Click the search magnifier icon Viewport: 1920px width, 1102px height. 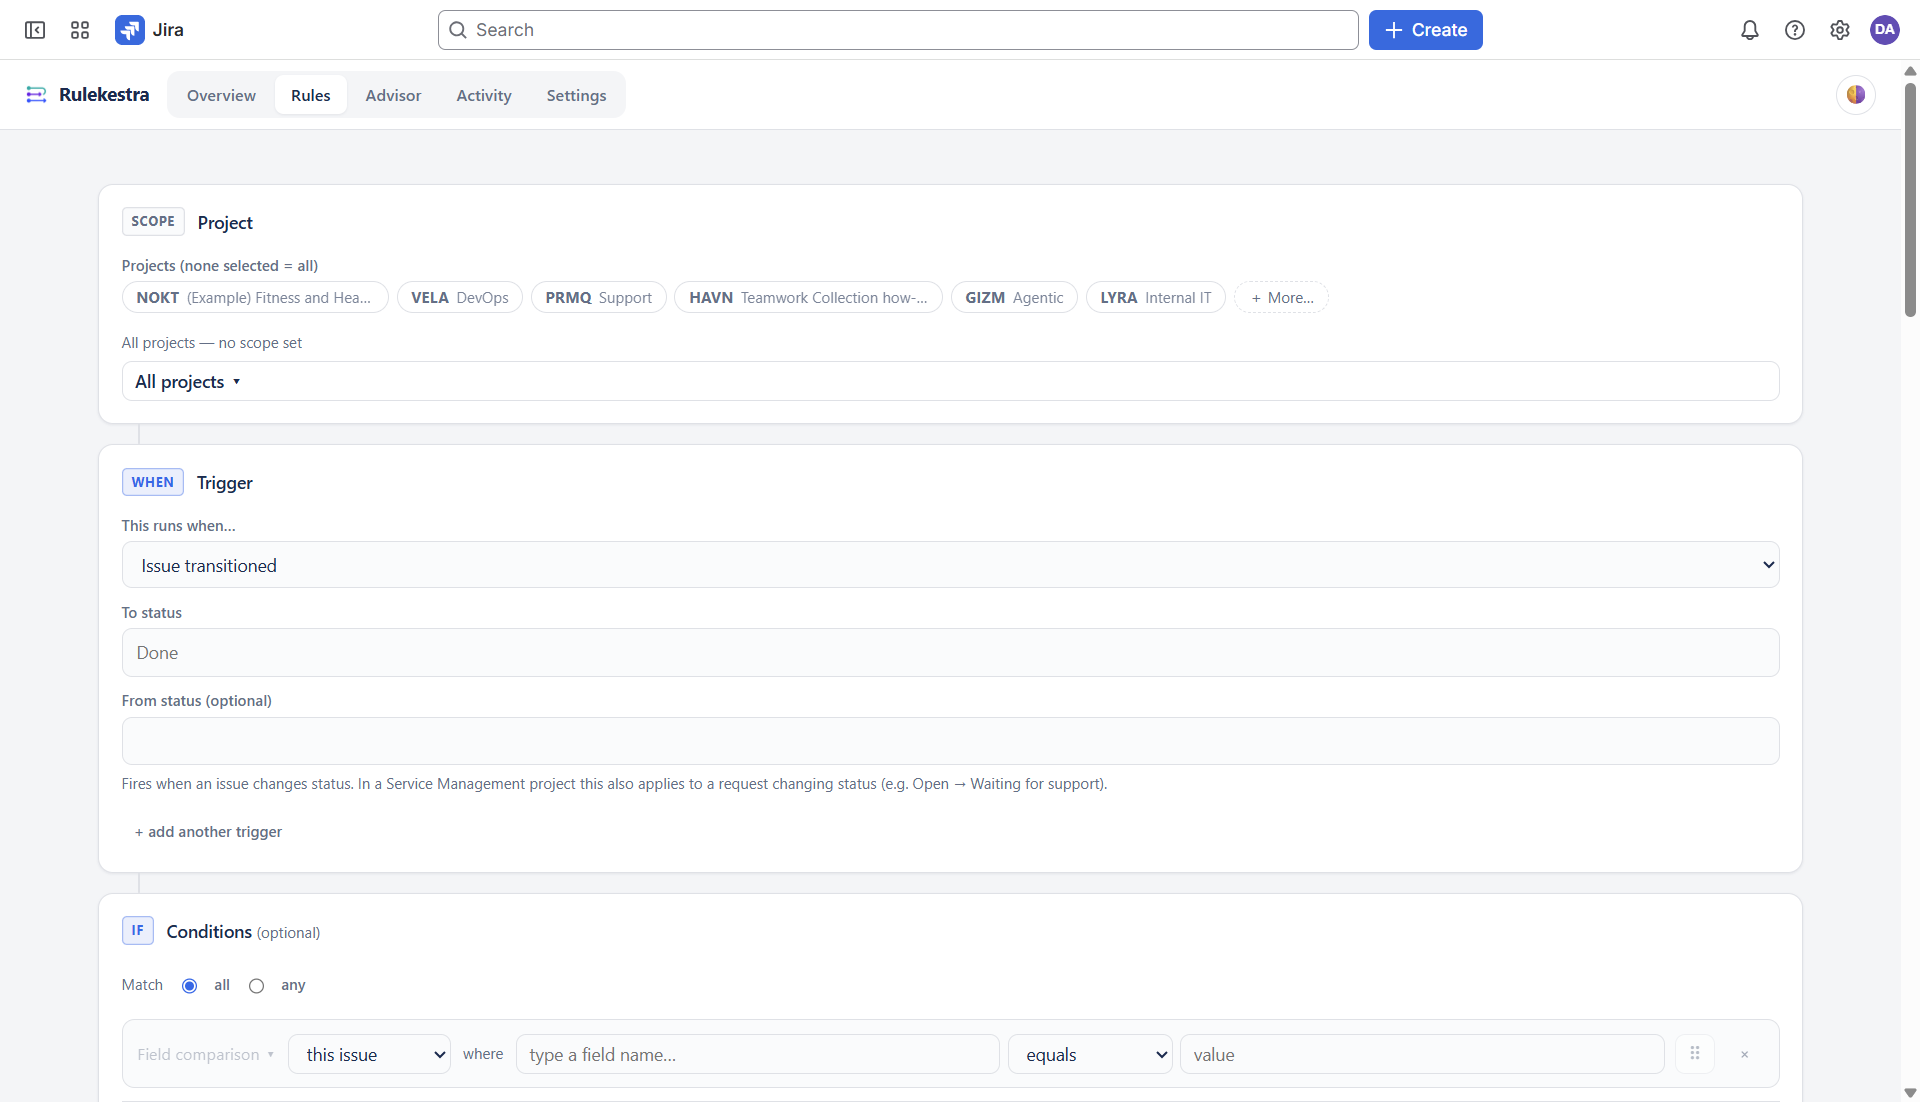(x=458, y=30)
